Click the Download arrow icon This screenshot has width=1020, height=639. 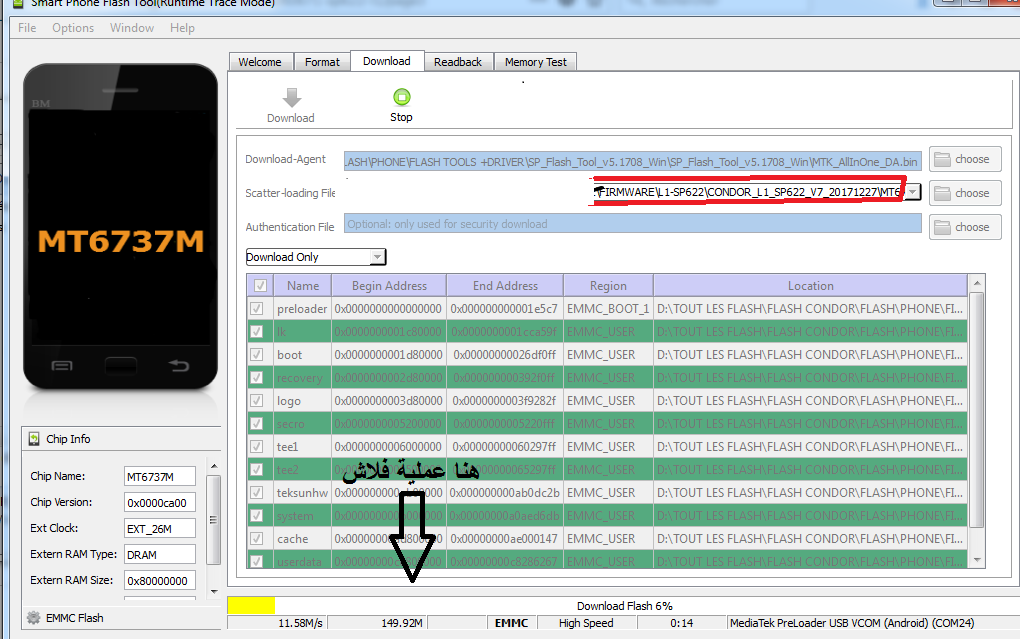(291, 98)
